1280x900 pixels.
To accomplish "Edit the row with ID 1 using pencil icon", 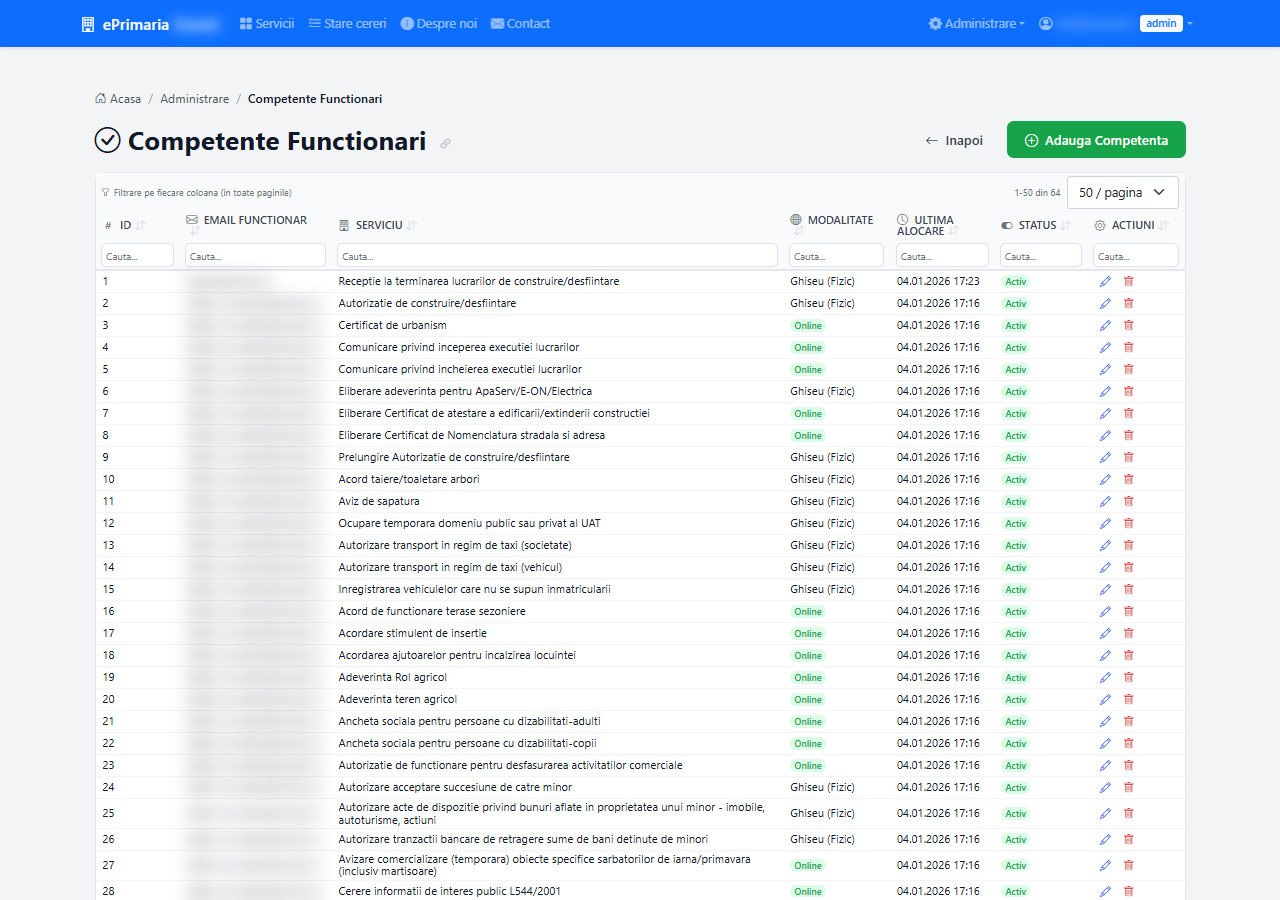I will [x=1105, y=281].
